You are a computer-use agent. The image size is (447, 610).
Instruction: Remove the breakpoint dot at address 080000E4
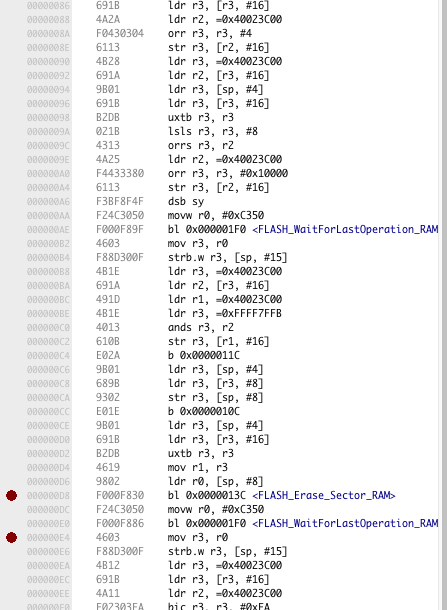(x=11, y=537)
